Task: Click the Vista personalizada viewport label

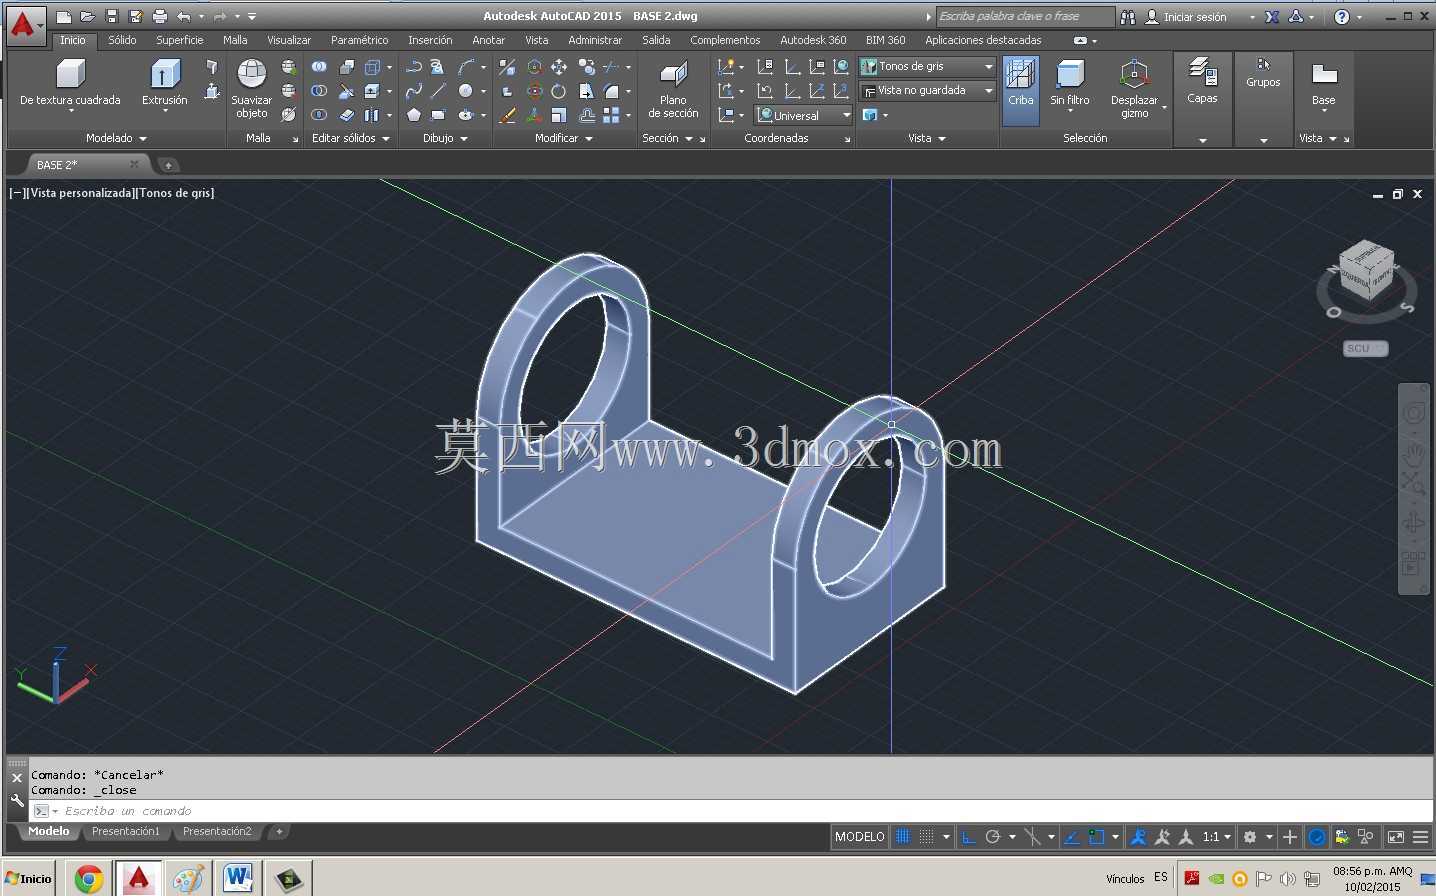Action: pos(83,193)
